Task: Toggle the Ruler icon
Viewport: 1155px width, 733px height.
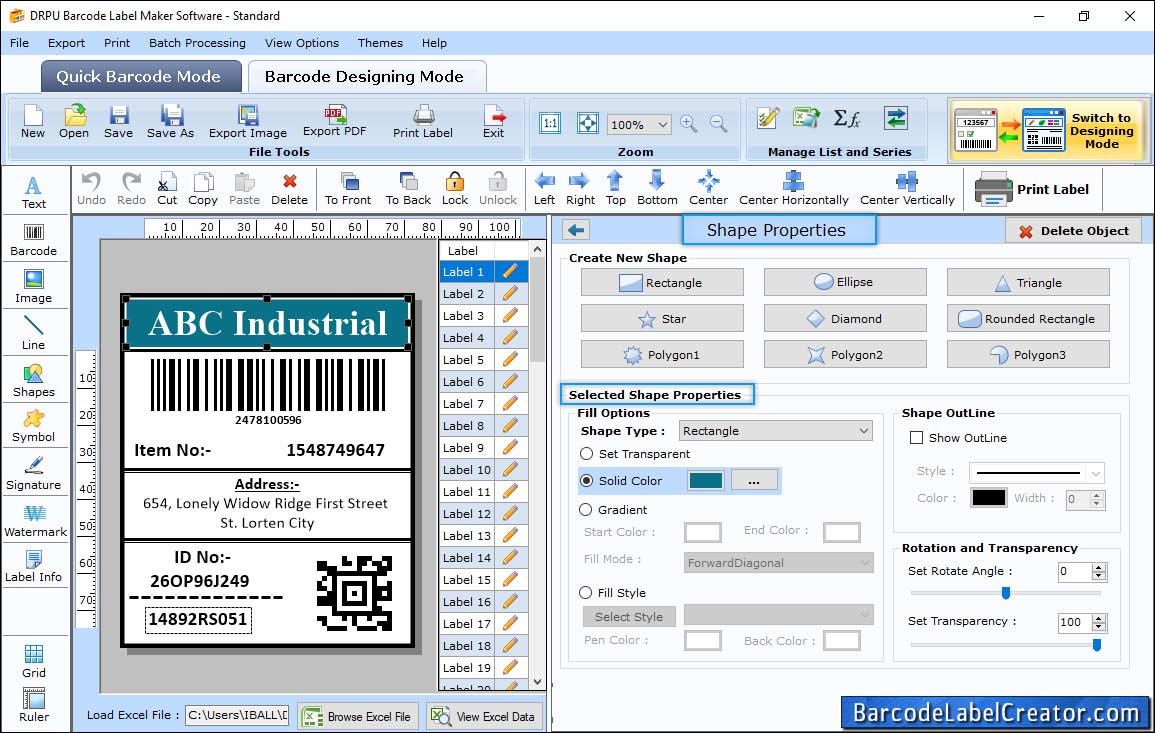Action: [33, 705]
